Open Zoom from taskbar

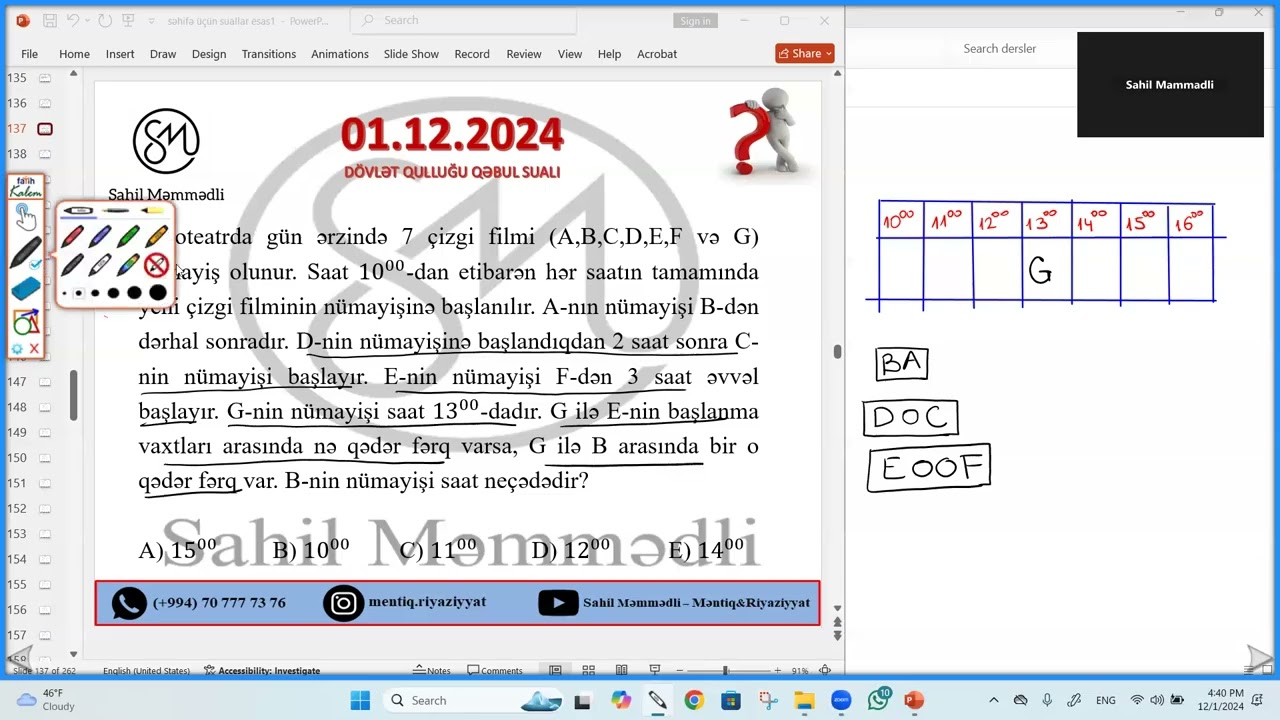tap(841, 700)
